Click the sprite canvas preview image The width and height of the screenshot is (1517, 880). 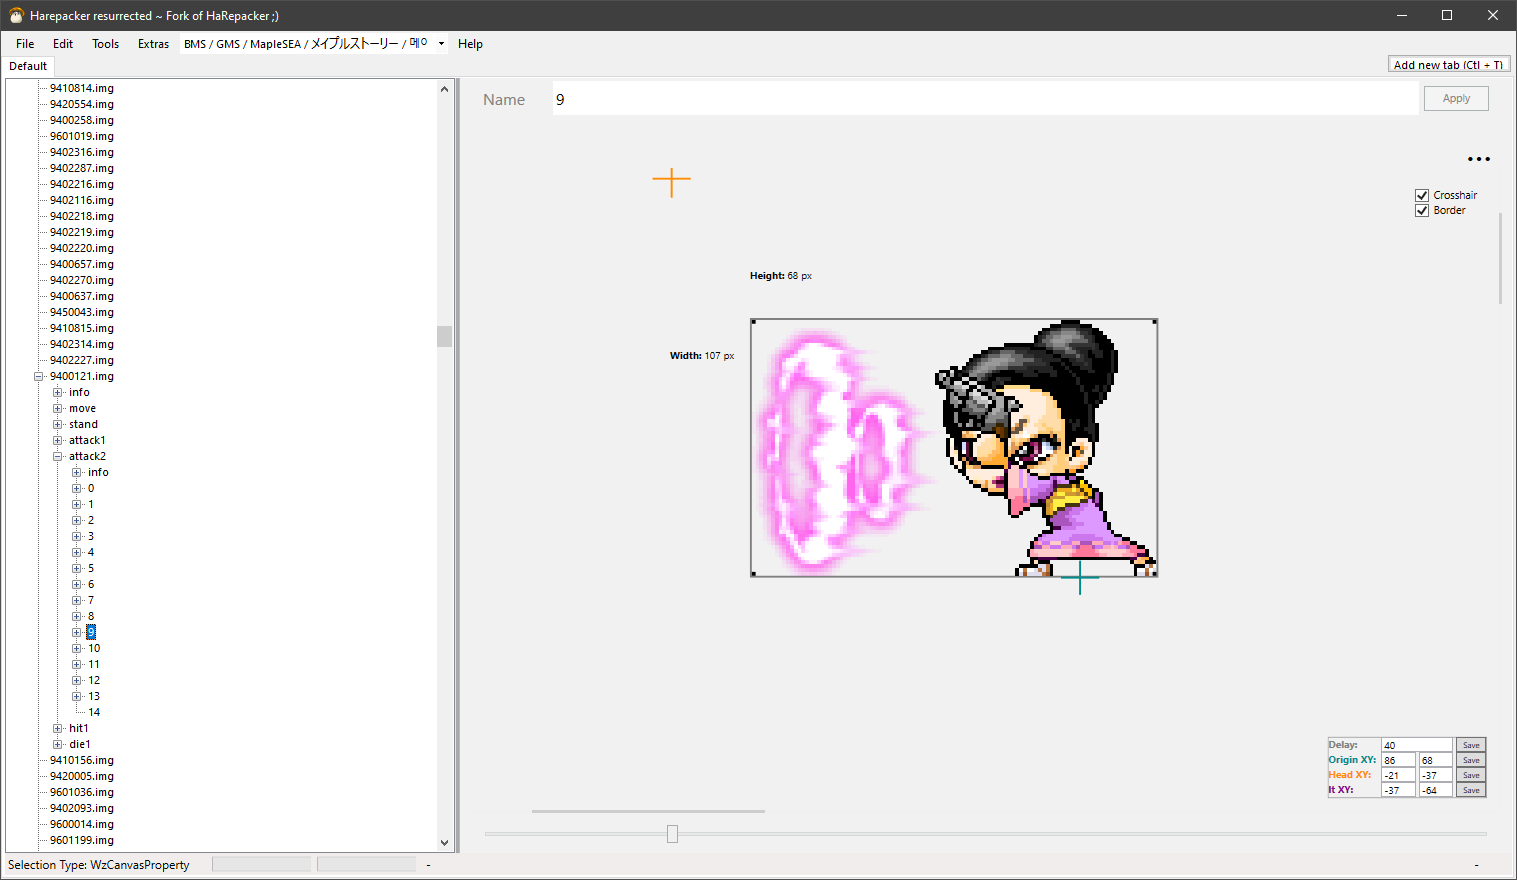953,447
